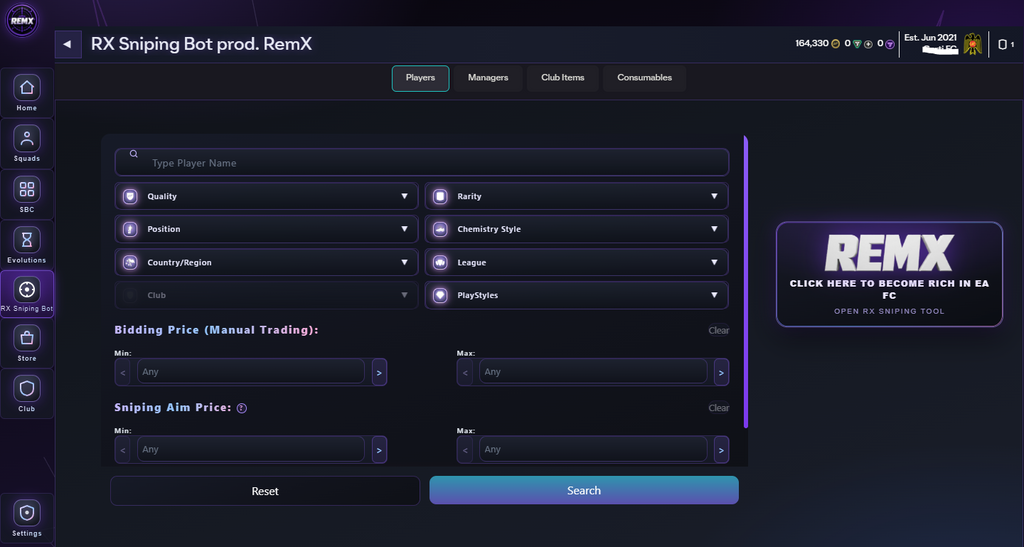Decrease Bidding Price Min value
Image resolution: width=1024 pixels, height=547 pixels.
click(123, 372)
